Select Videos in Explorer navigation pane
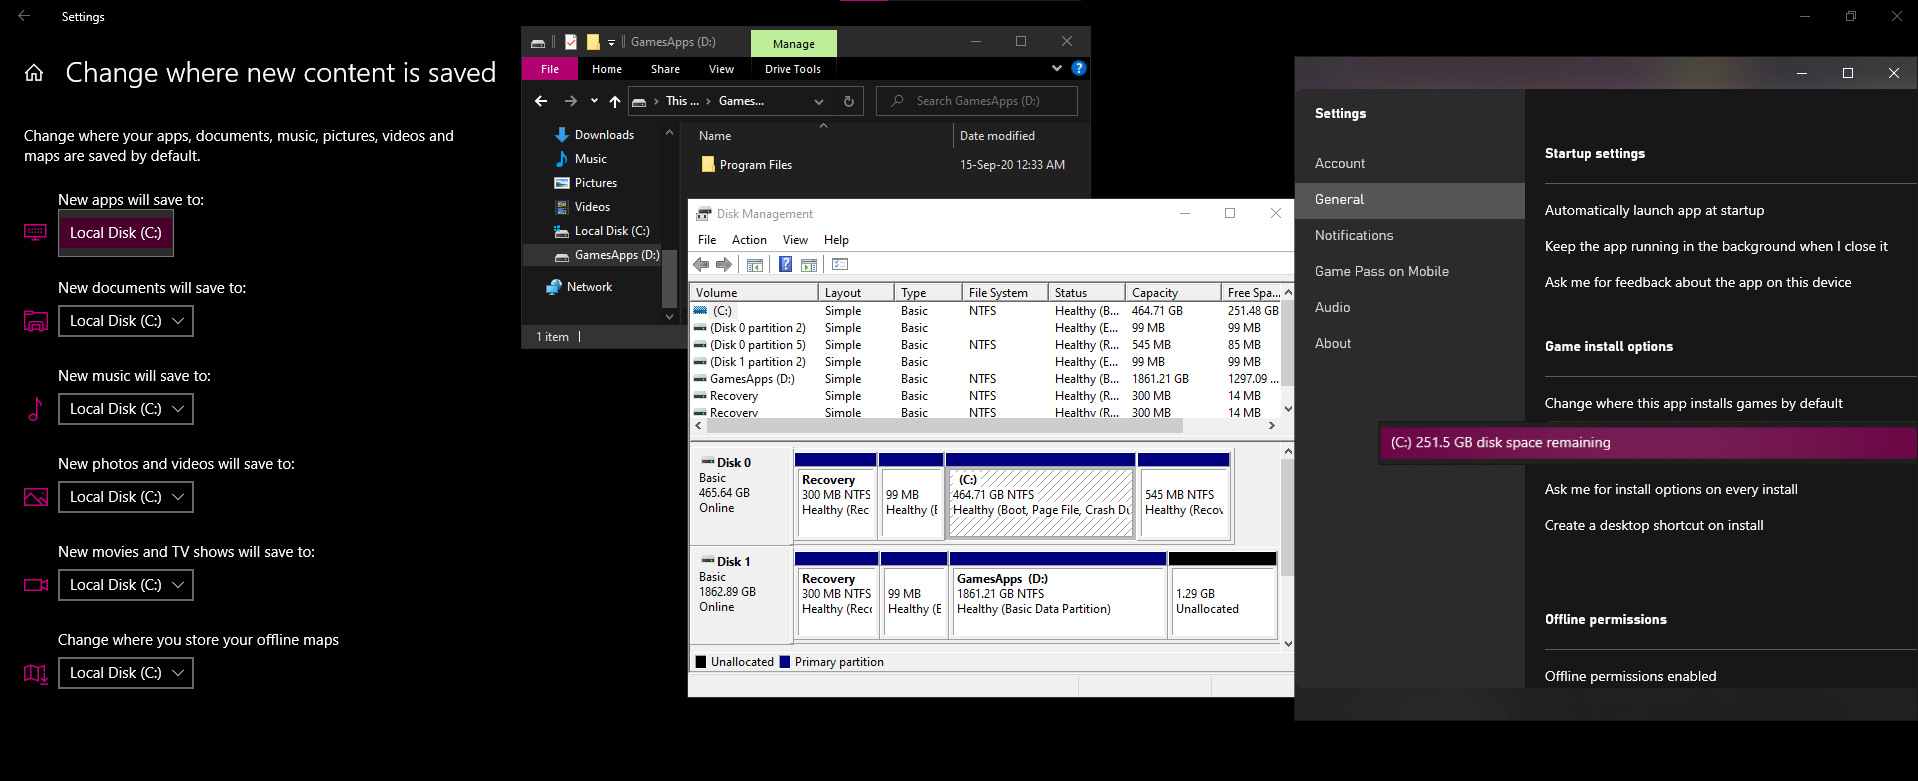 pyautogui.click(x=592, y=207)
